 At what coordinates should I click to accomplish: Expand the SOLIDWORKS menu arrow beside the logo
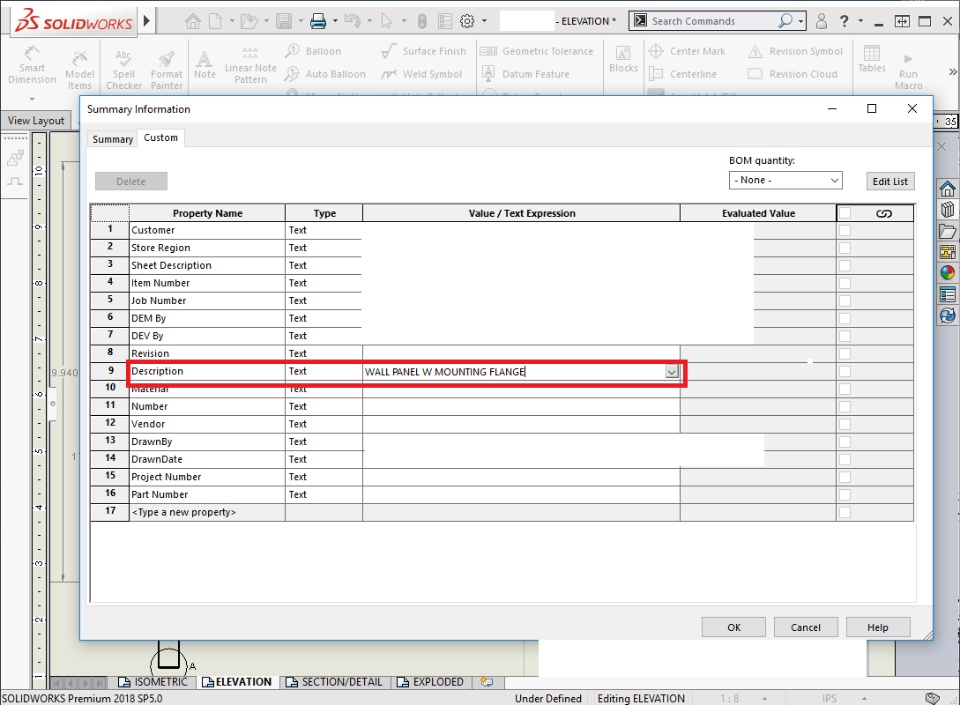(x=147, y=21)
